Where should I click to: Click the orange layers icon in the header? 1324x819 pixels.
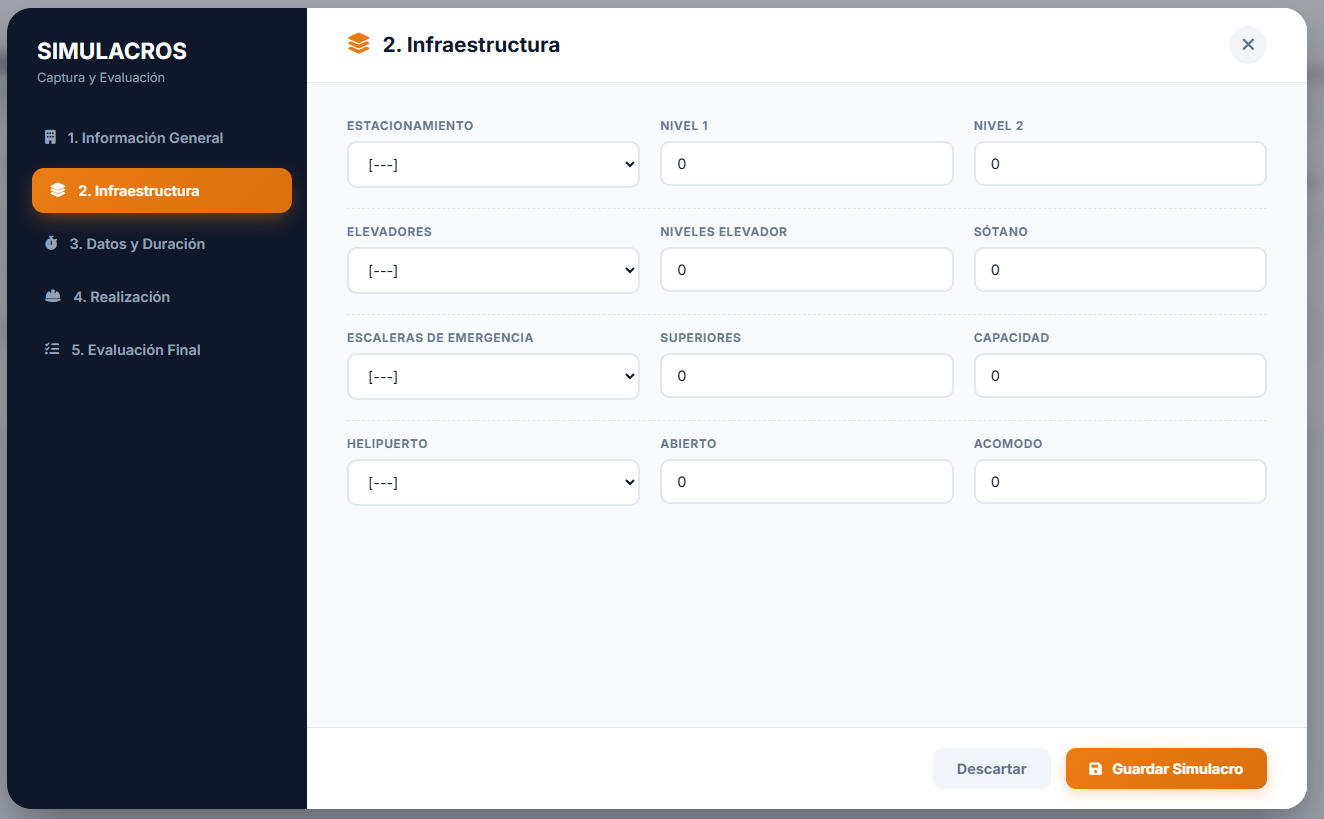pyautogui.click(x=359, y=45)
